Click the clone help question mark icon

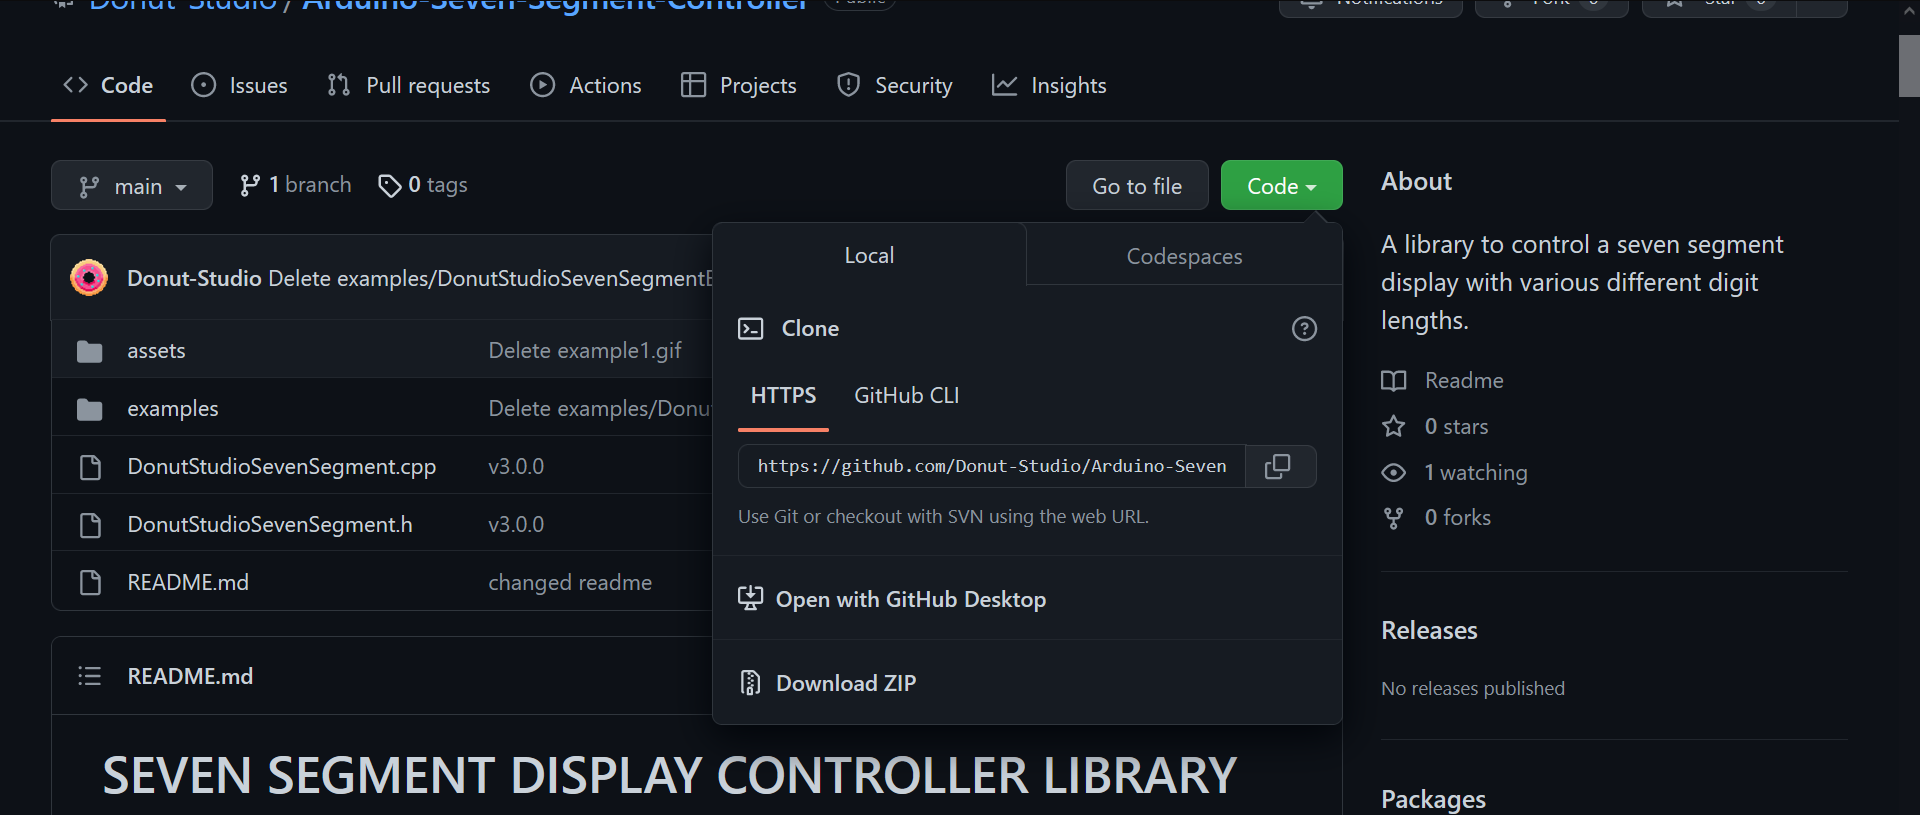1304,329
